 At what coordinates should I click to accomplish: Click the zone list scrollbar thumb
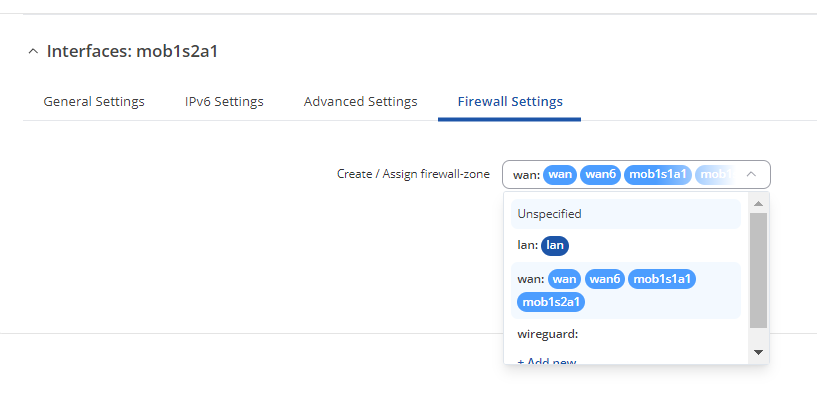[758, 270]
